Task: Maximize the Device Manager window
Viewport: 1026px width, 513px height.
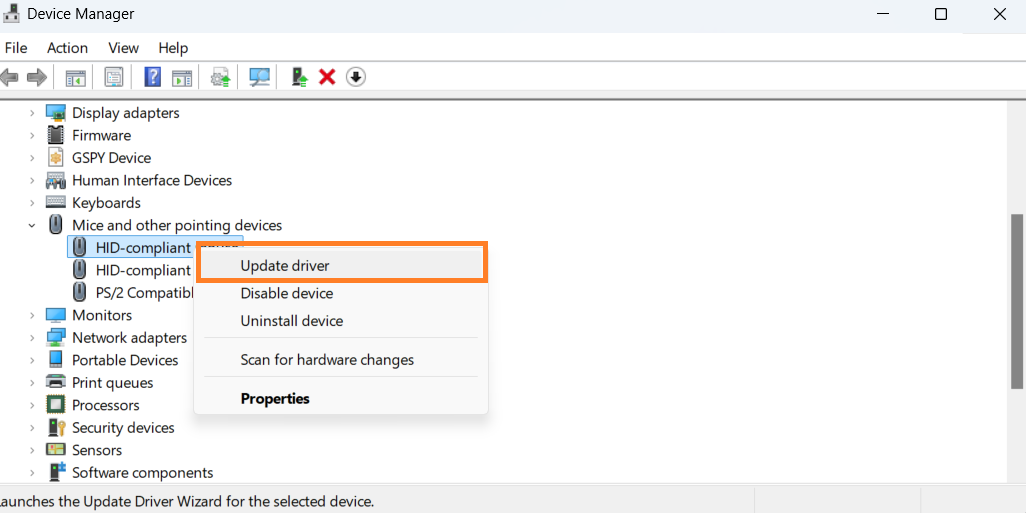Action: (x=941, y=14)
